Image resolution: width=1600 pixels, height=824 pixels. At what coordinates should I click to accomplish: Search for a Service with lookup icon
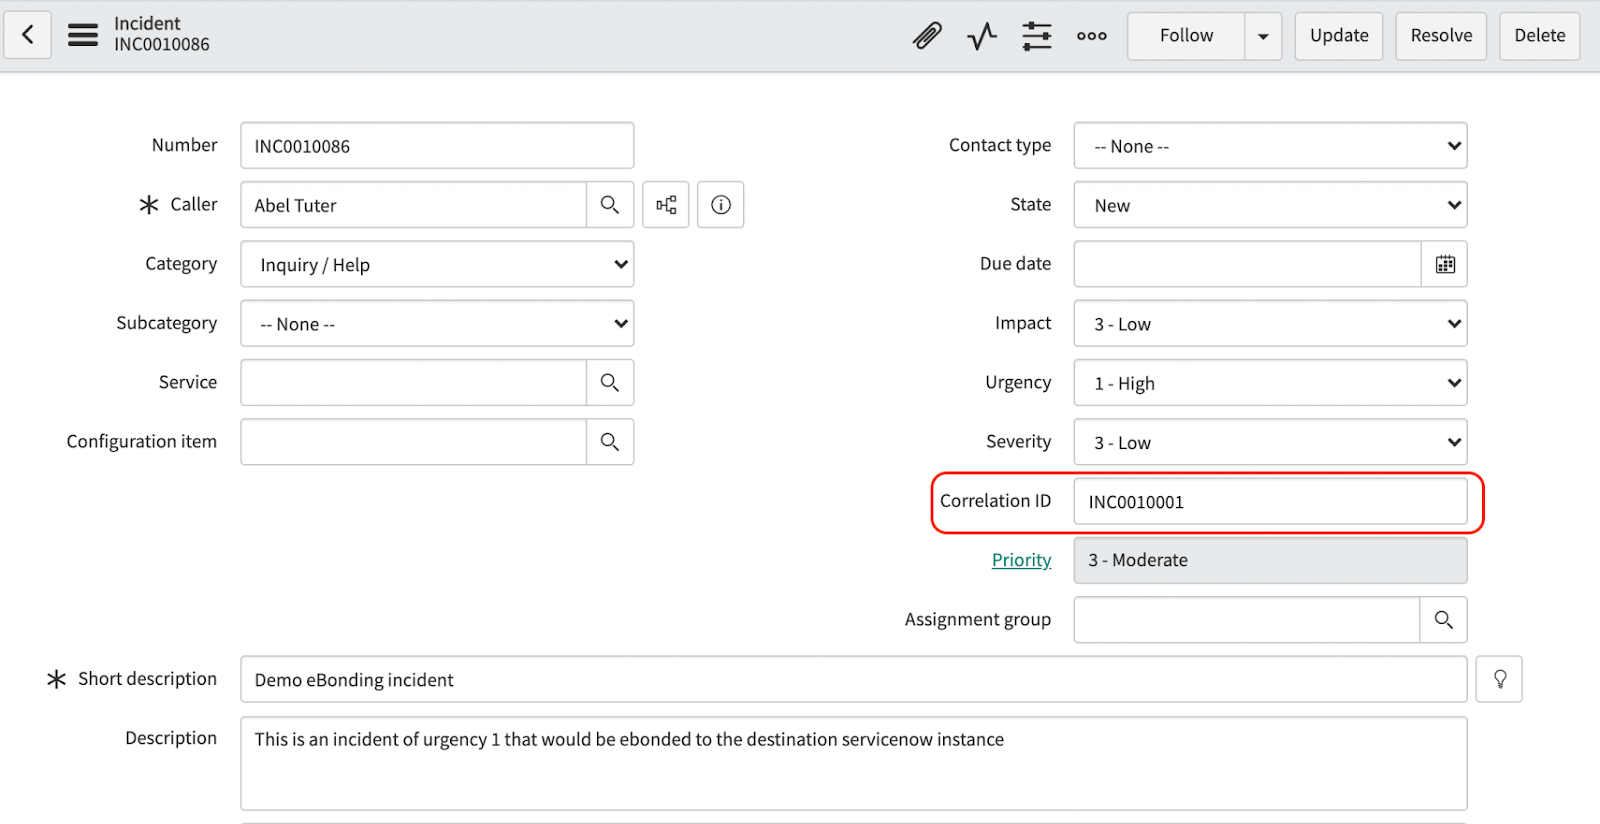pyautogui.click(x=610, y=382)
